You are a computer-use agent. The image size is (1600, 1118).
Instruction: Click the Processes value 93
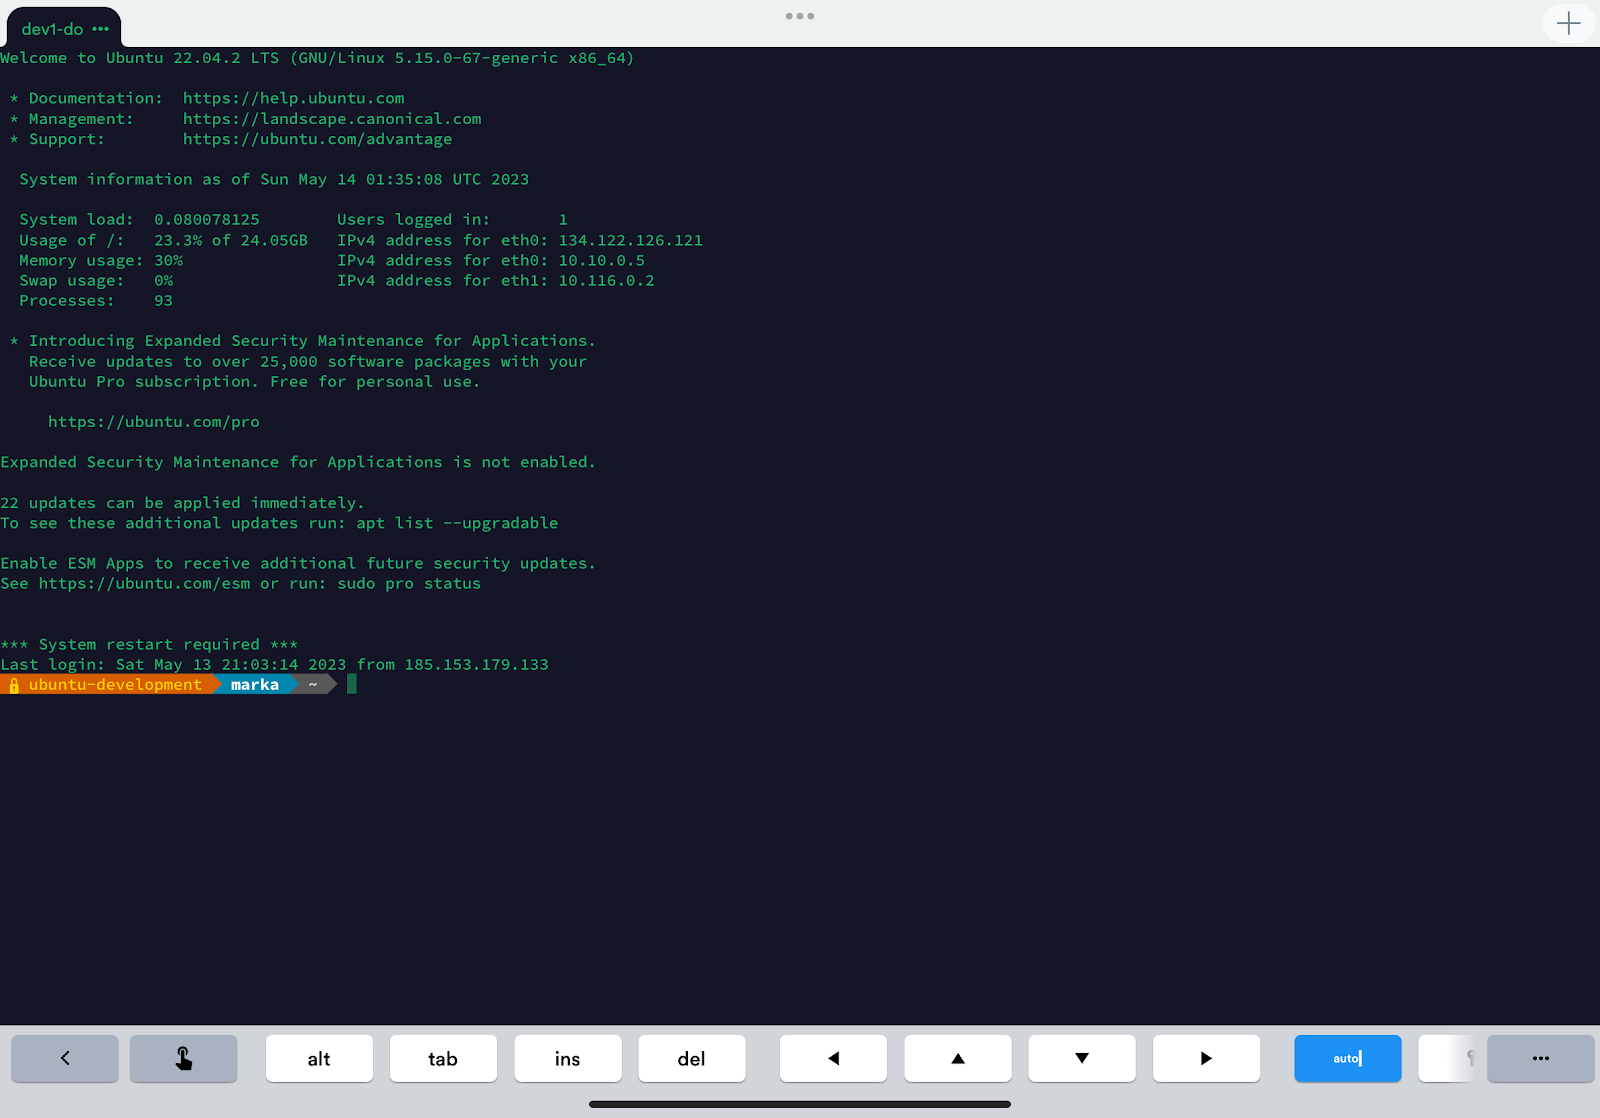[163, 301]
